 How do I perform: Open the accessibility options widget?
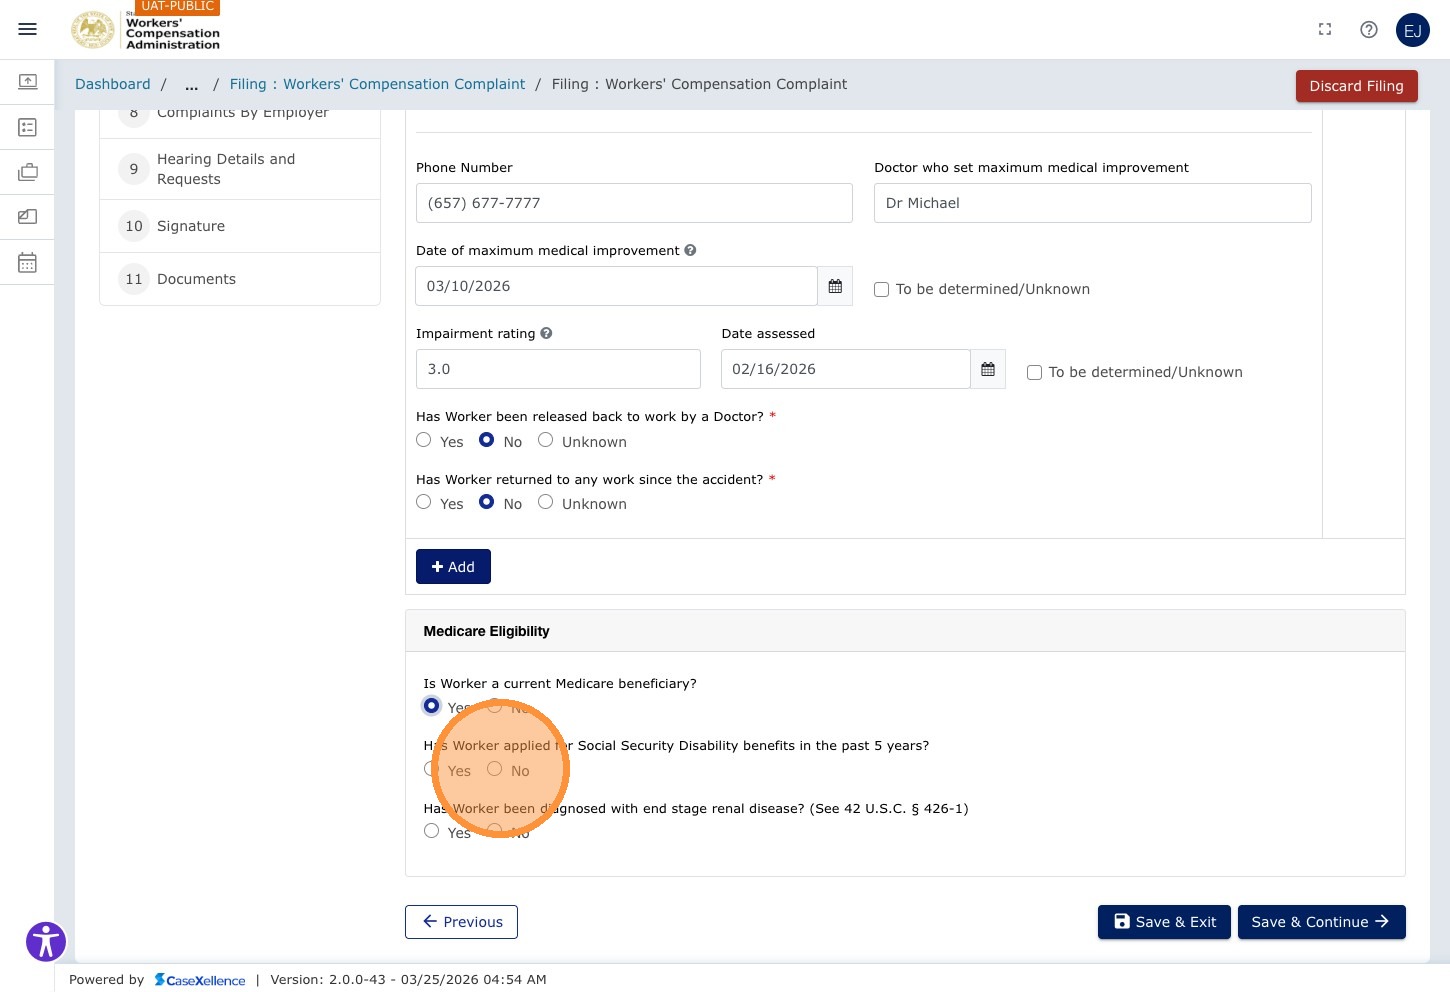[46, 942]
